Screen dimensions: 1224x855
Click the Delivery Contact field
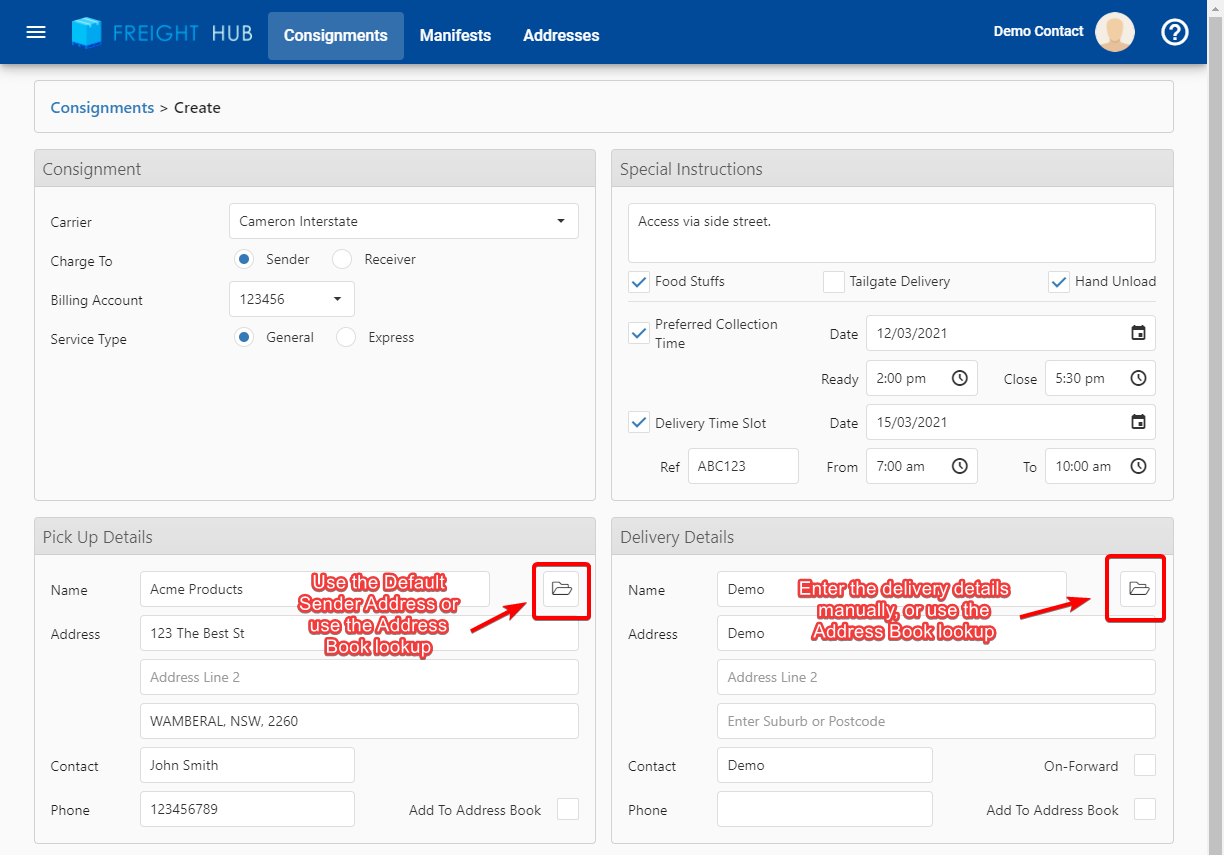[x=825, y=765]
